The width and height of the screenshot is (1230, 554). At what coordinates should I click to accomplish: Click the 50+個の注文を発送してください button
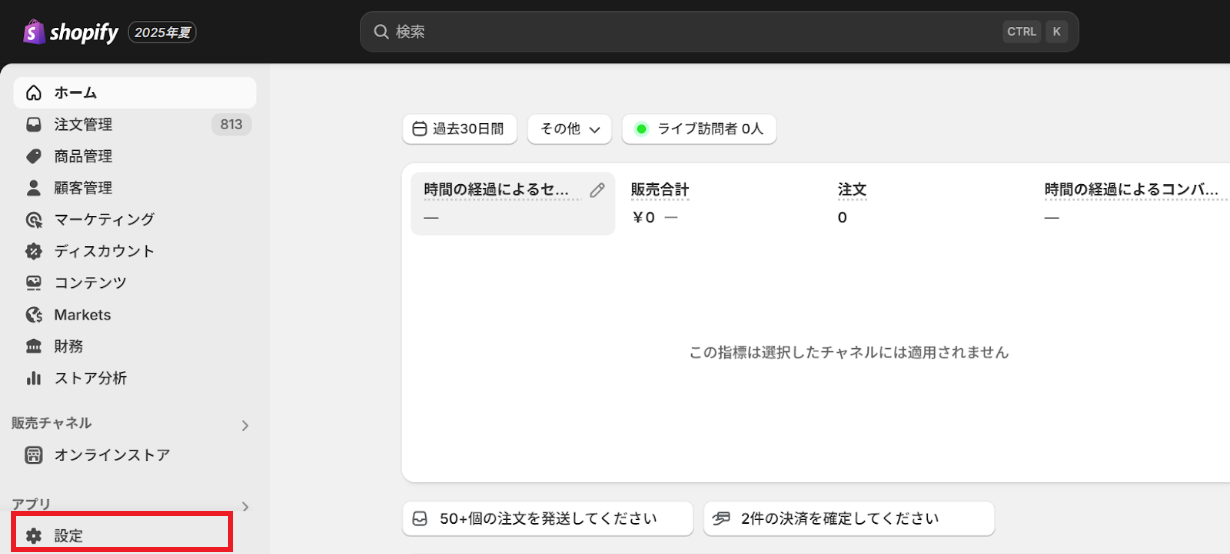point(547,519)
